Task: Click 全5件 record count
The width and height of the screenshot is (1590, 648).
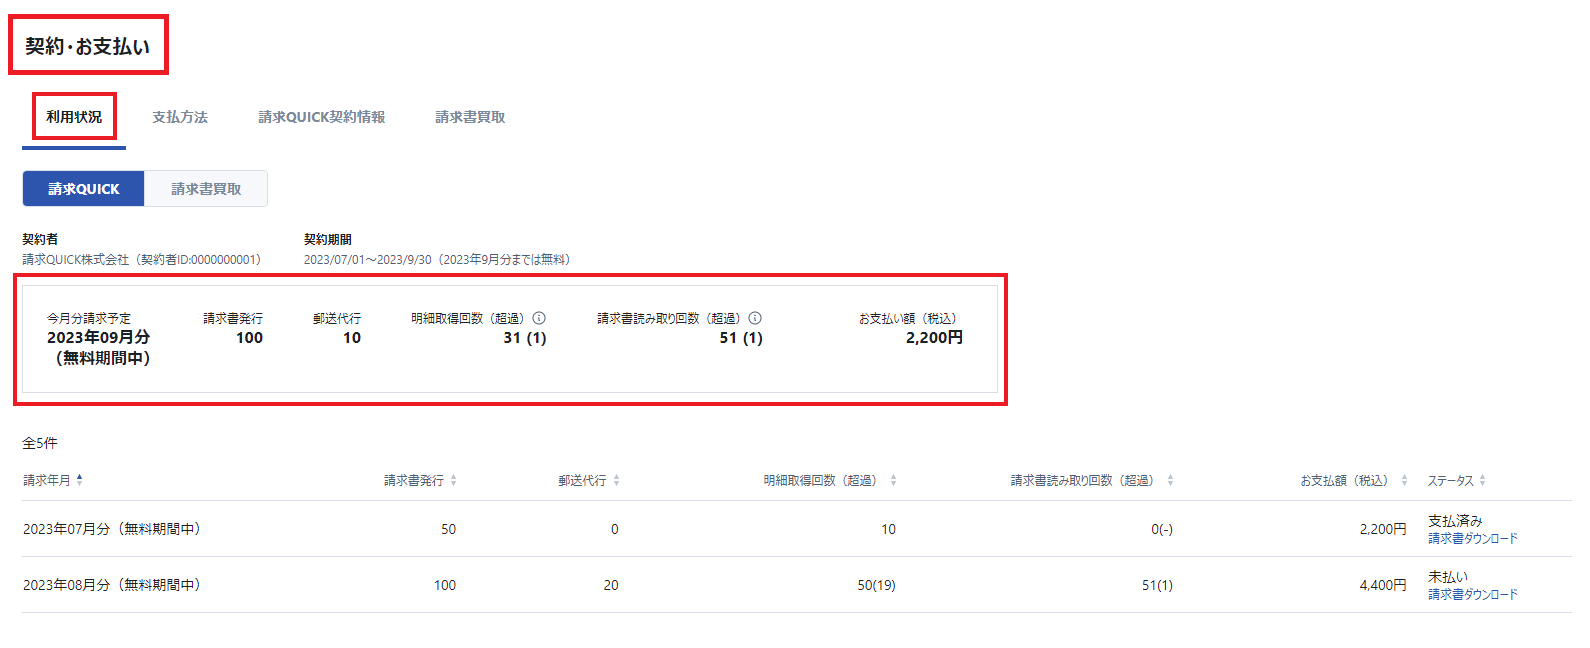Action: tap(40, 442)
